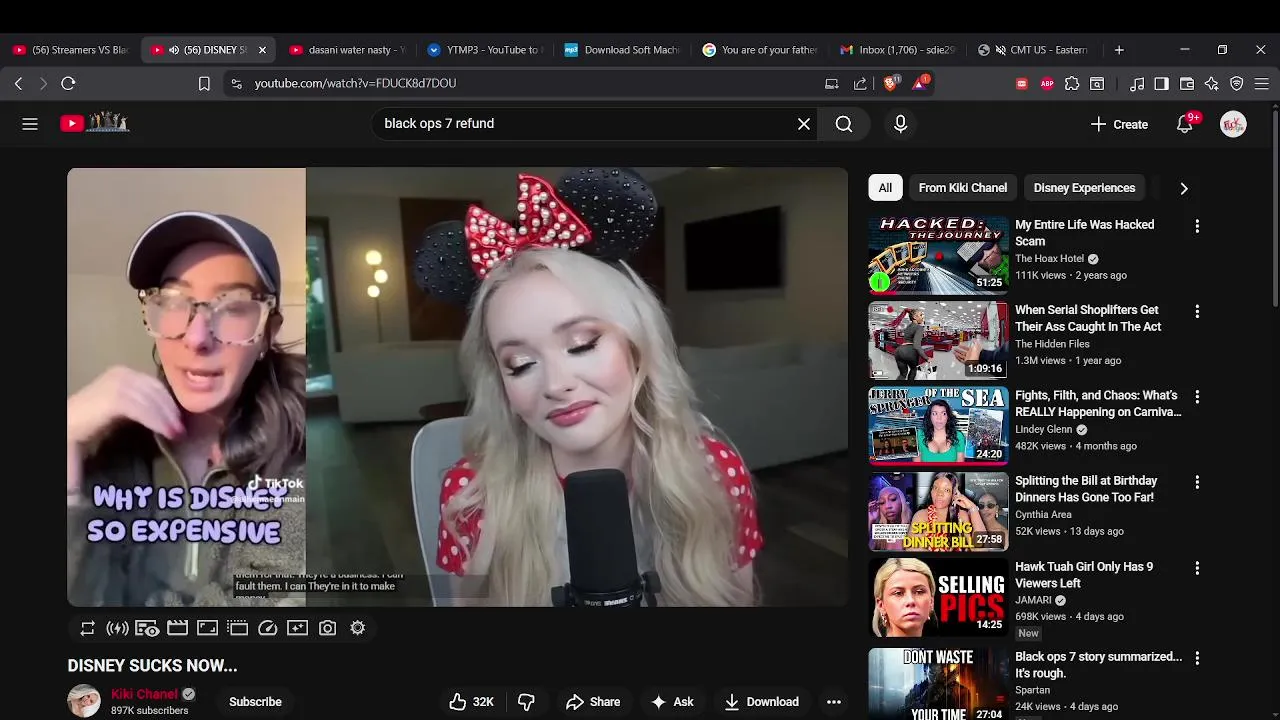Open playback speed gauge icon

[267, 628]
